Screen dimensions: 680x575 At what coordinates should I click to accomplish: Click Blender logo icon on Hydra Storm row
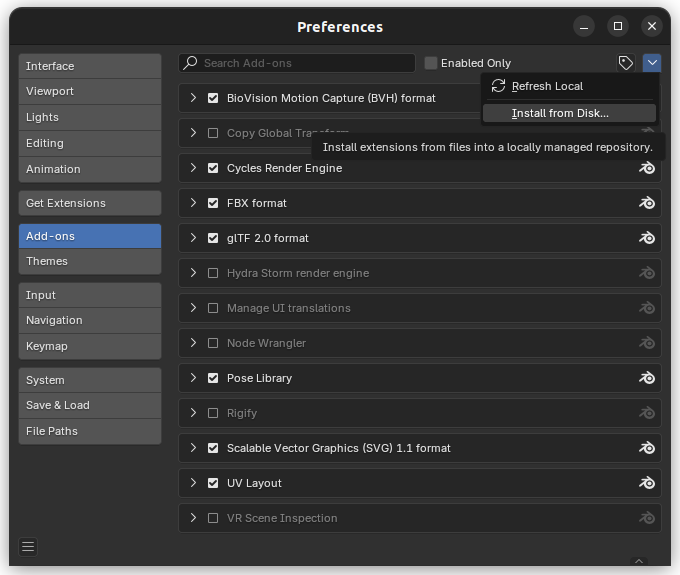click(647, 273)
